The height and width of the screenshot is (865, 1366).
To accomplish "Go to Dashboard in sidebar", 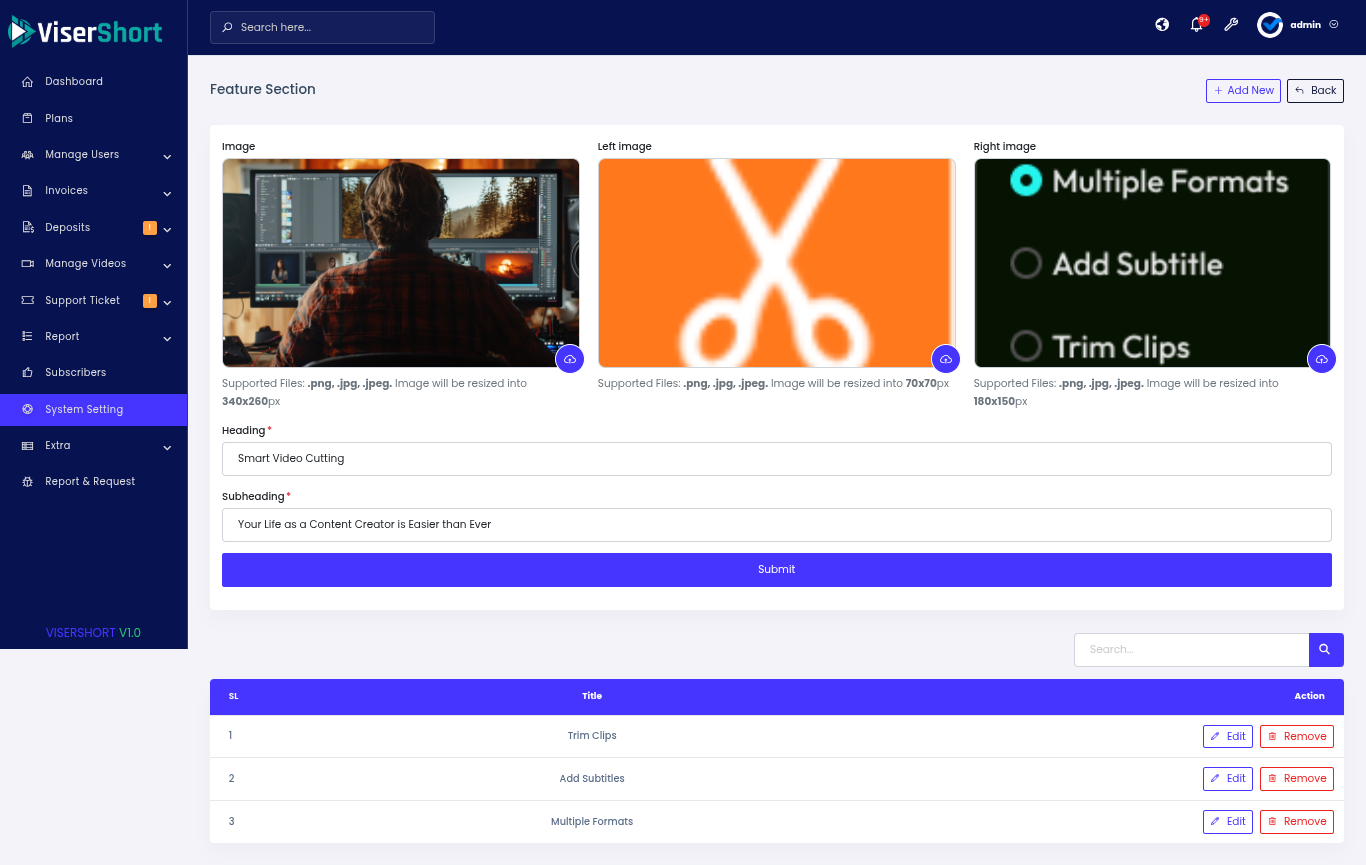I will click(x=73, y=82).
